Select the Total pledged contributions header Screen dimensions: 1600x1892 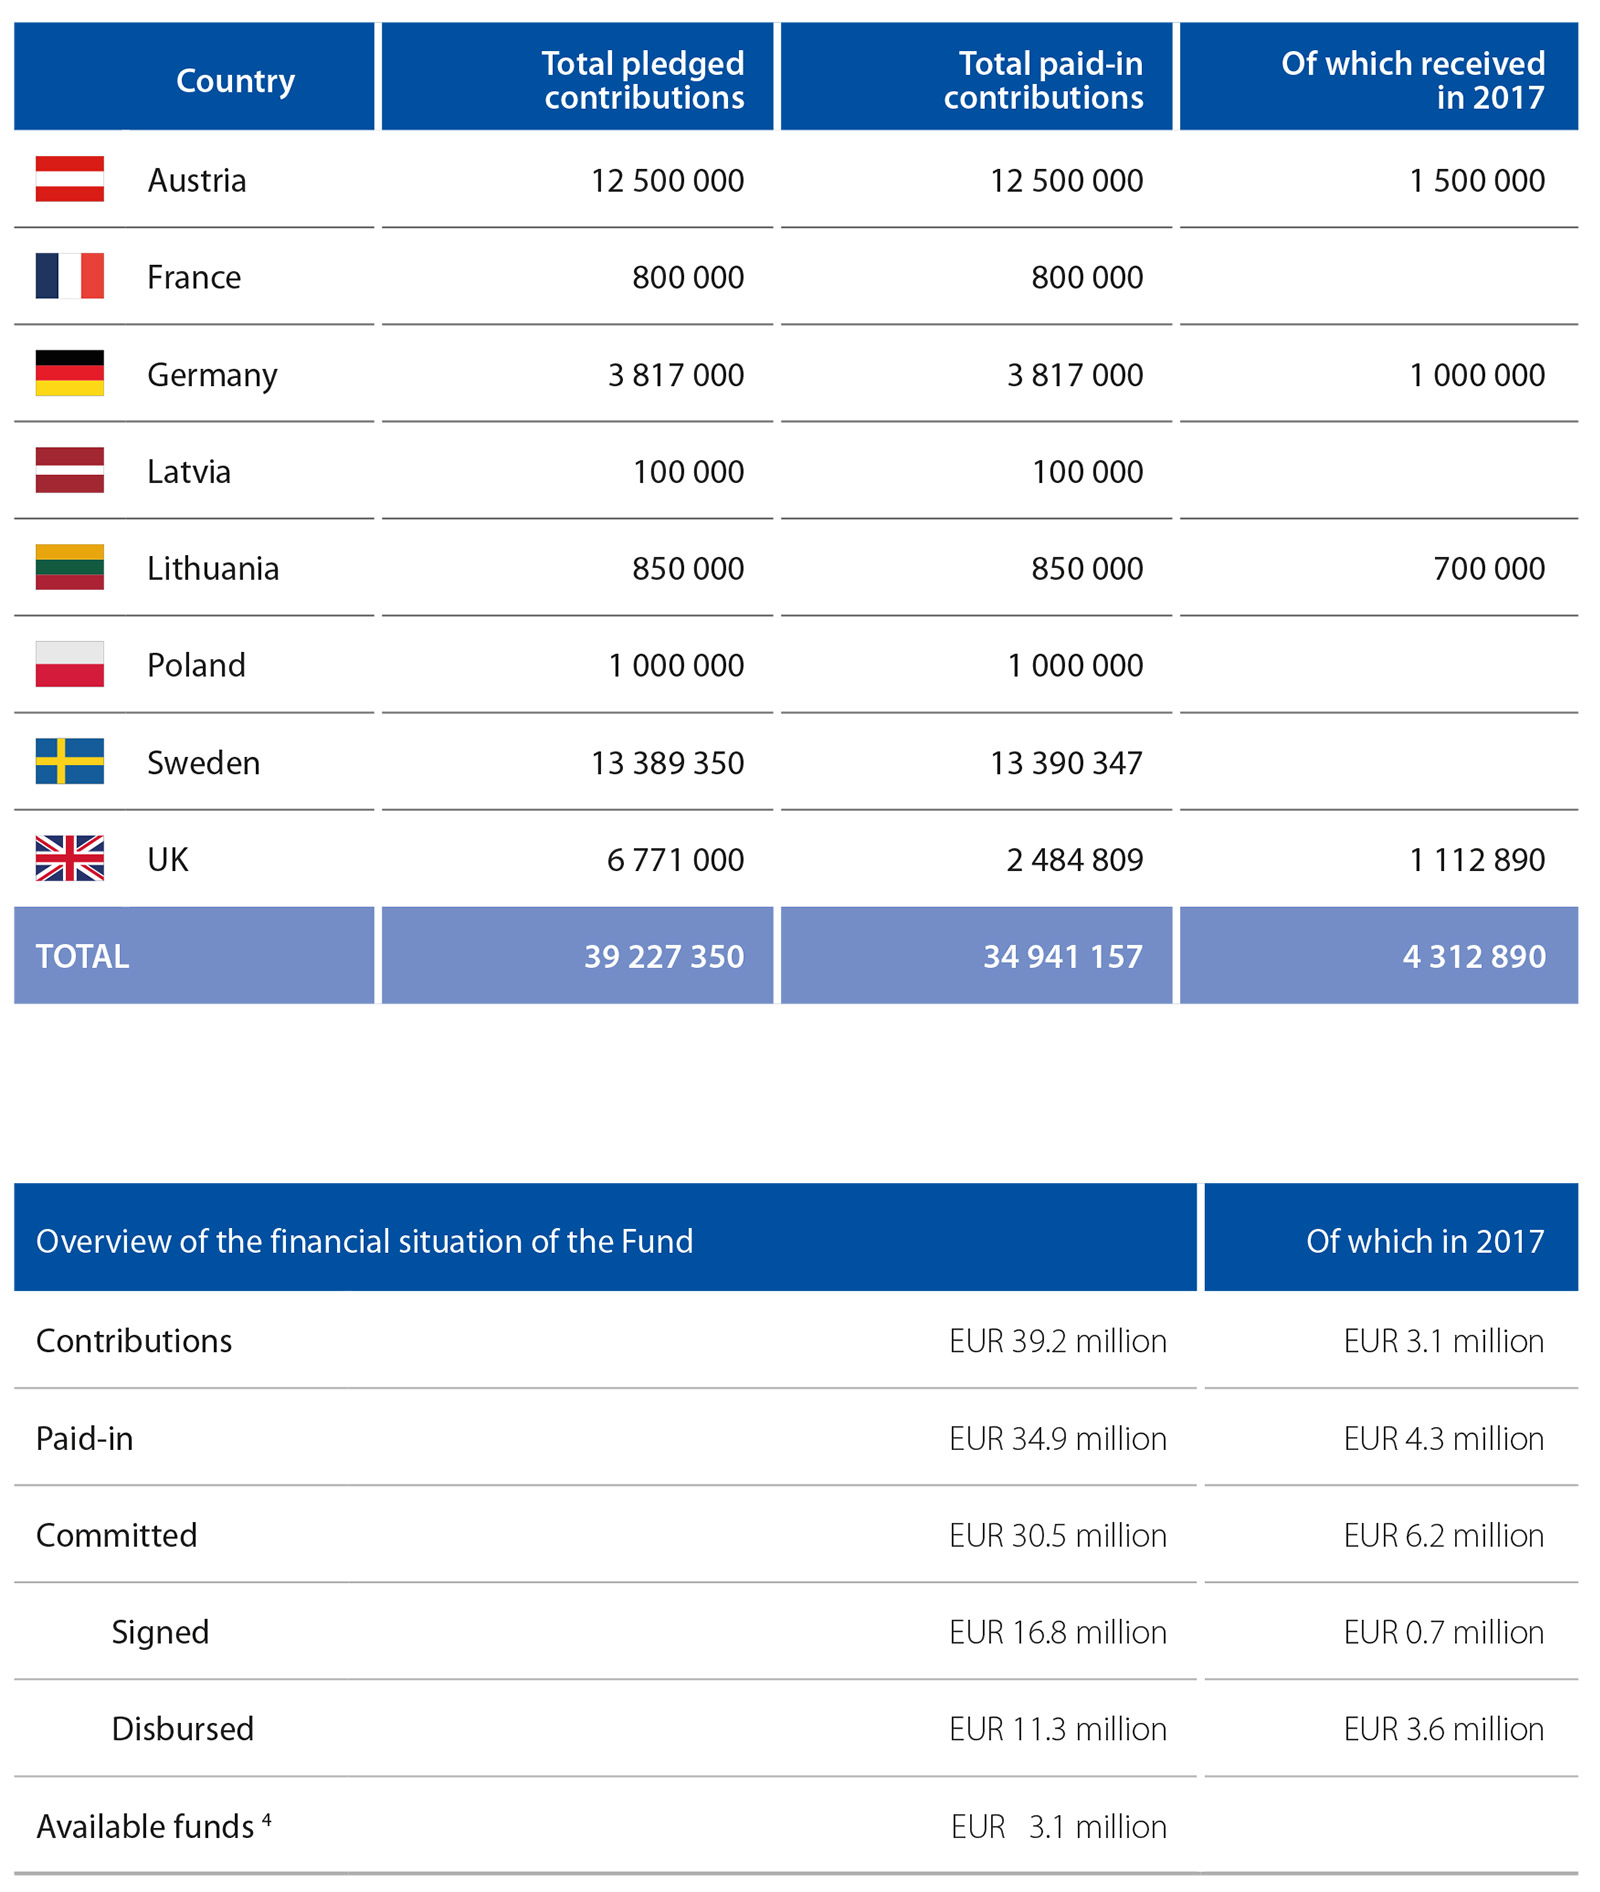pyautogui.click(x=643, y=80)
